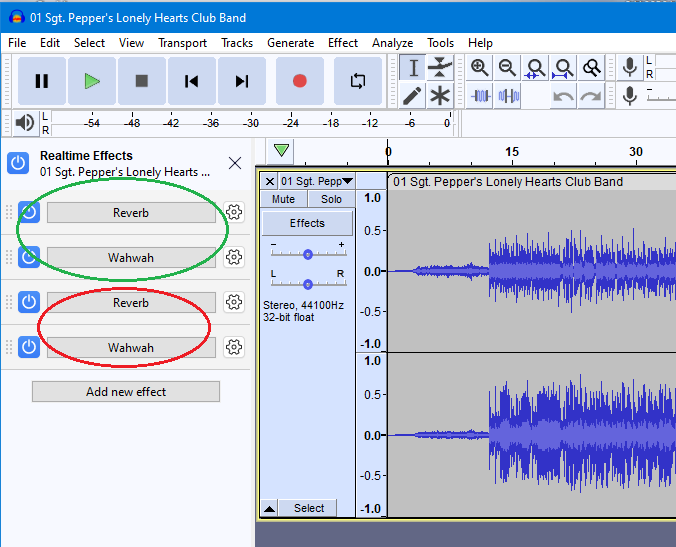The image size is (676, 547).
Task: Open settings gear for second Wahwah
Action: pyautogui.click(x=234, y=347)
